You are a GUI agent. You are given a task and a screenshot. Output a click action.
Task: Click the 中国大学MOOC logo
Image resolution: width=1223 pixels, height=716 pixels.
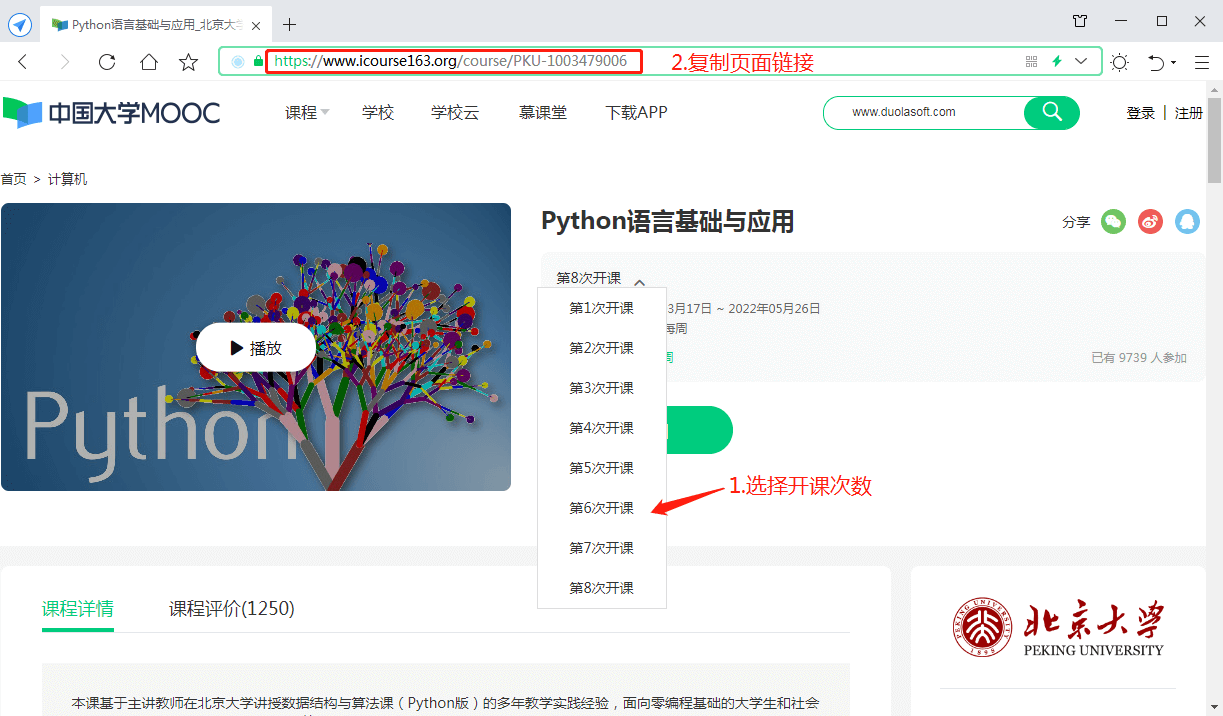click(x=112, y=113)
